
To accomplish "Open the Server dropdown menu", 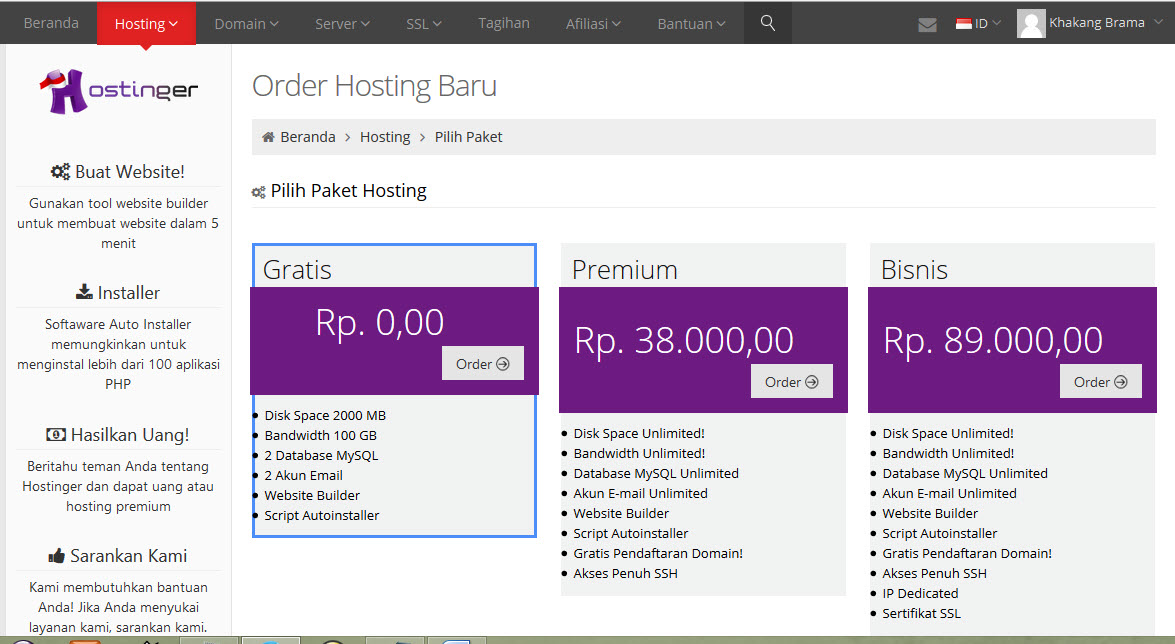I will point(342,24).
